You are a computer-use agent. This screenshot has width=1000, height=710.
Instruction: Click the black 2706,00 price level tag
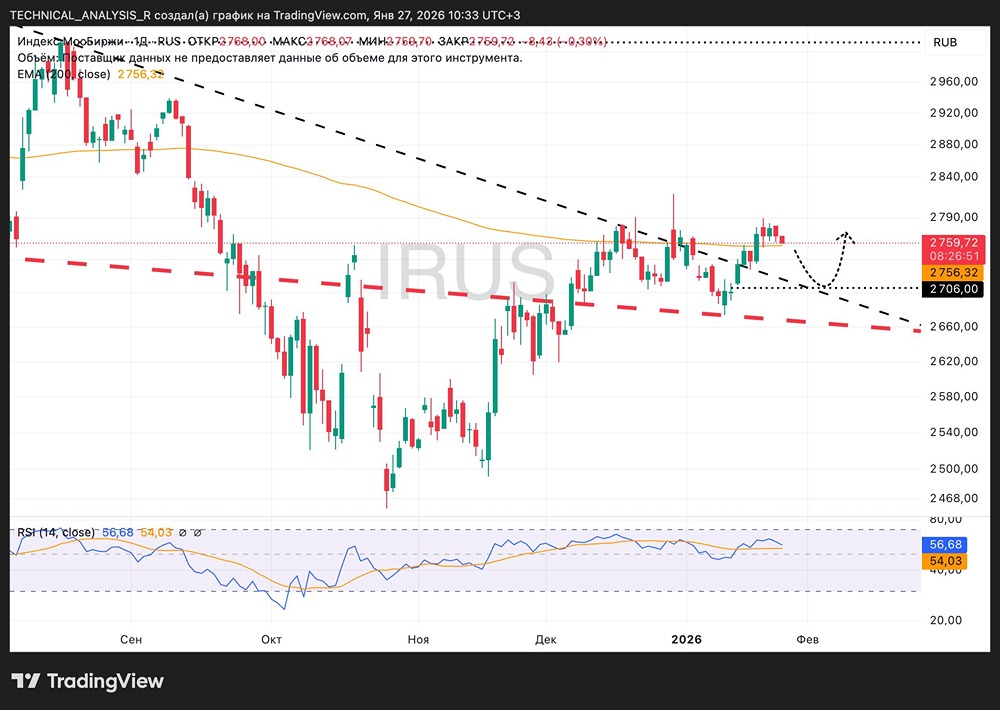(953, 289)
